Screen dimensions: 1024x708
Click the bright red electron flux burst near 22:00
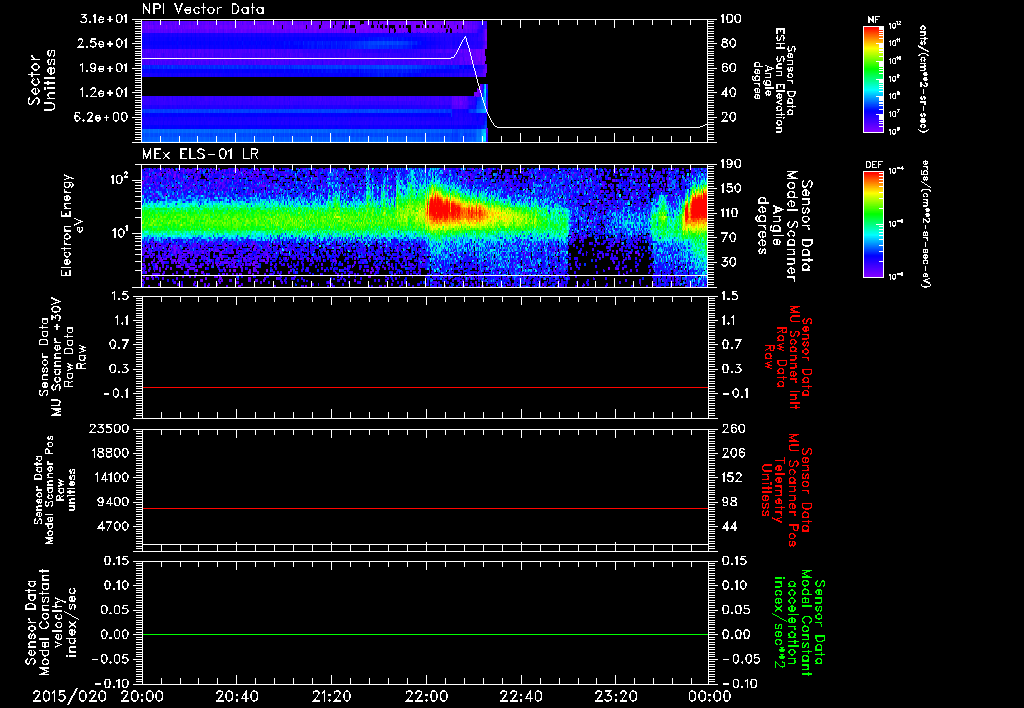pos(444,210)
